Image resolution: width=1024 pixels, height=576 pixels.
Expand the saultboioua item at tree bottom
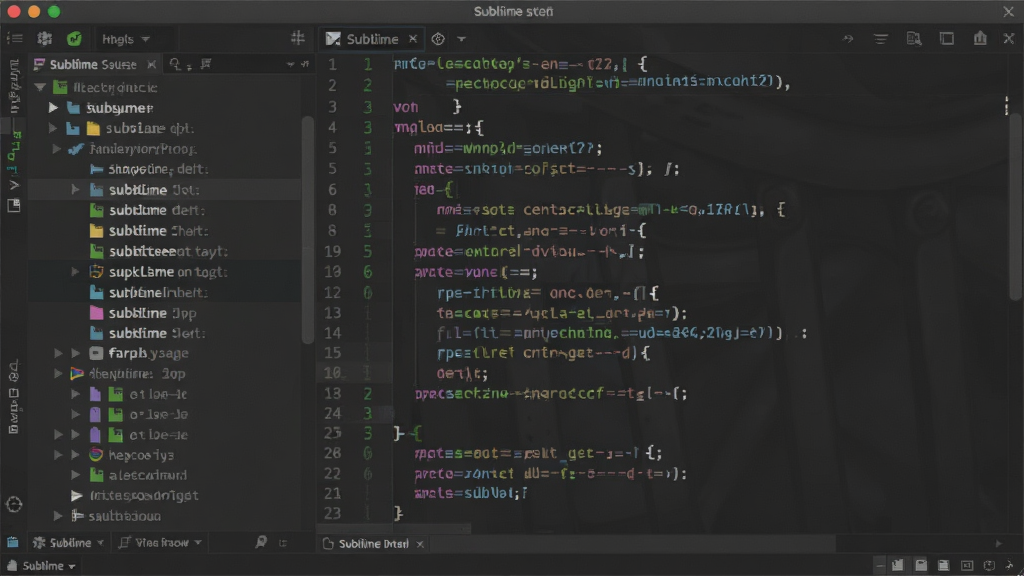click(x=59, y=516)
